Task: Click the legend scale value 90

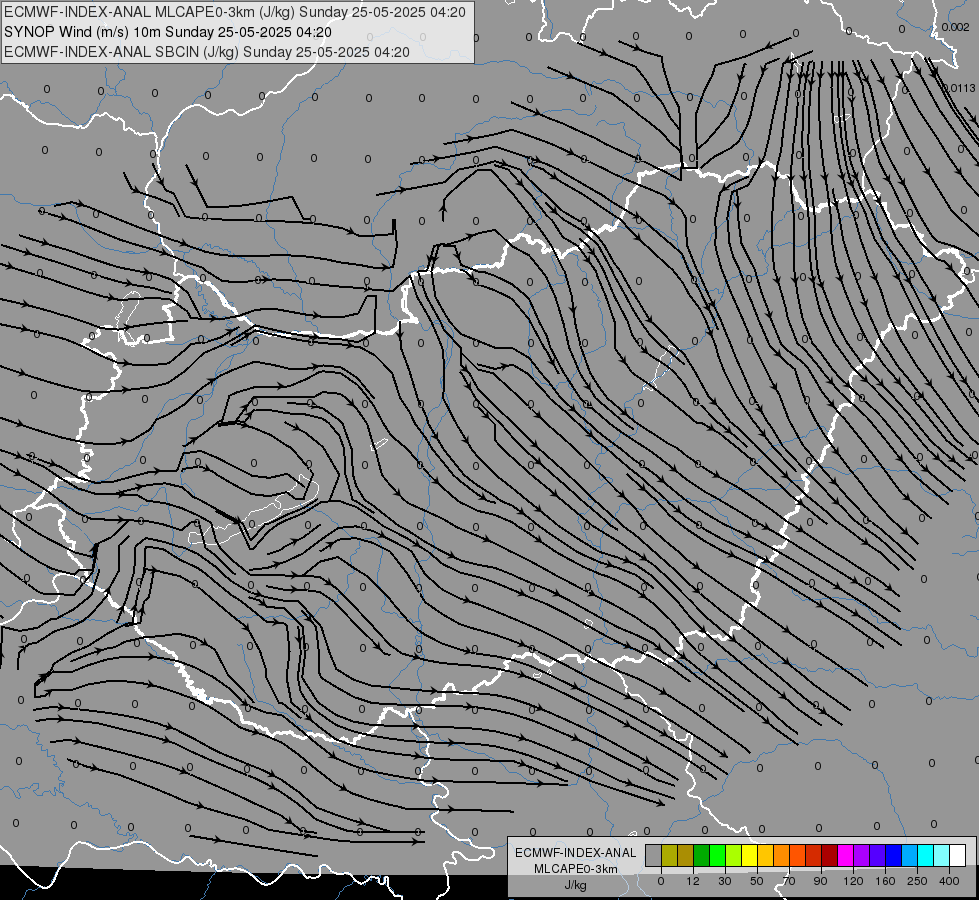Action: pyautogui.click(x=820, y=881)
